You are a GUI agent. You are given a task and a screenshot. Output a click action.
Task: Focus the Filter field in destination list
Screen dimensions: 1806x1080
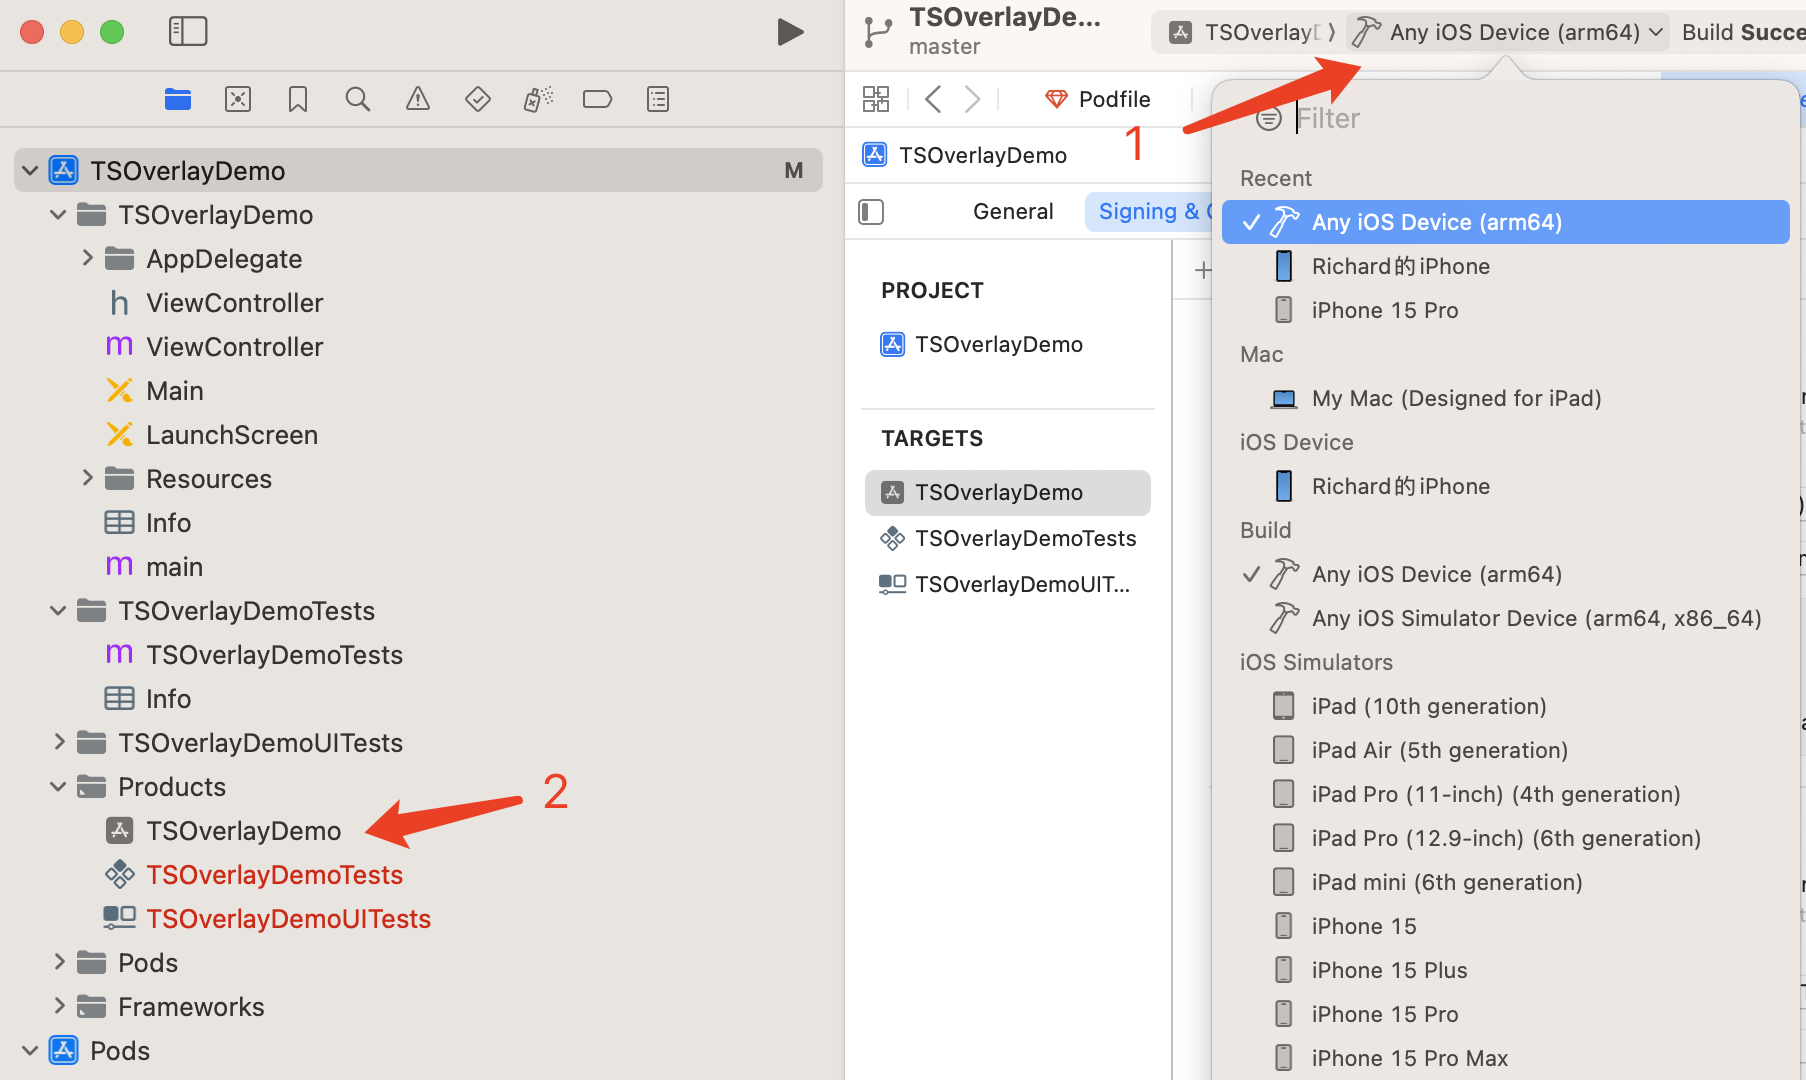(1540, 118)
